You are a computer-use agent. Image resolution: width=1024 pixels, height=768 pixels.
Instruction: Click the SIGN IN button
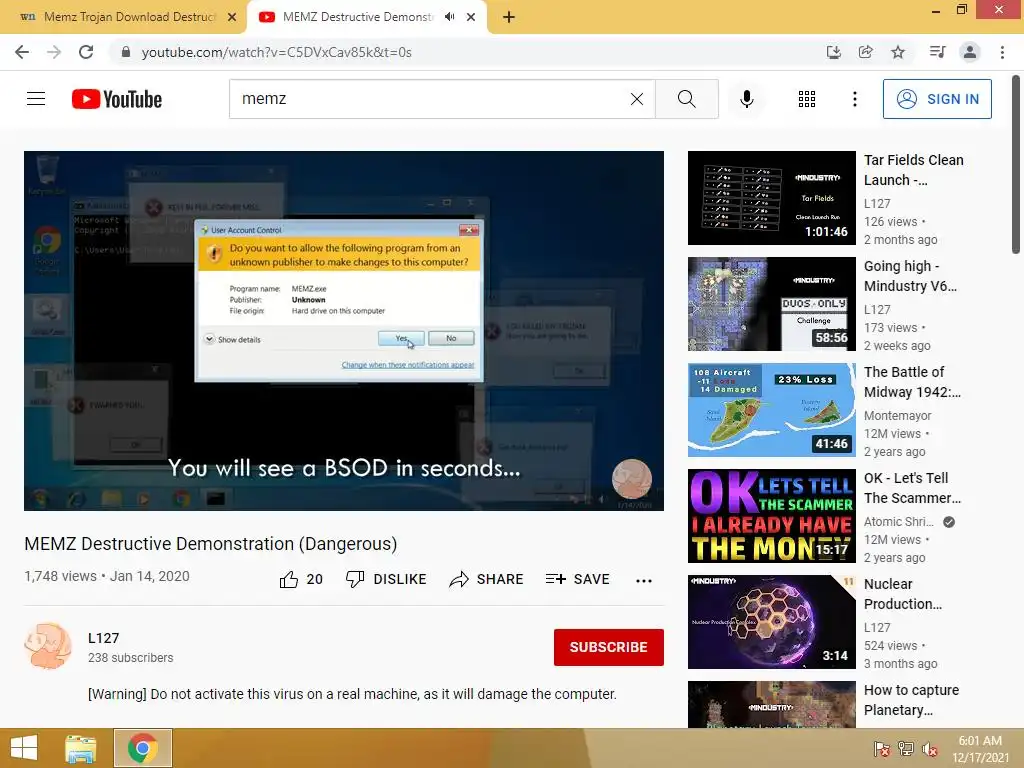coord(937,99)
